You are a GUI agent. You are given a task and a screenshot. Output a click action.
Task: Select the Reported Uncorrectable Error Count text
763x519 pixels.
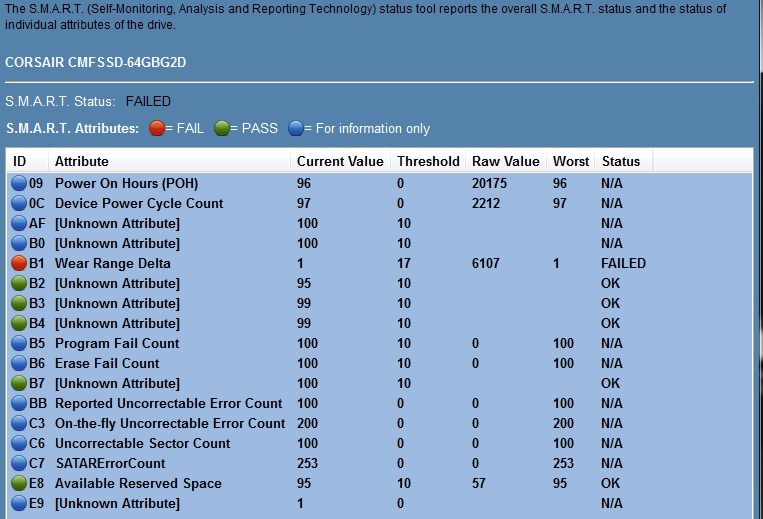(168, 403)
